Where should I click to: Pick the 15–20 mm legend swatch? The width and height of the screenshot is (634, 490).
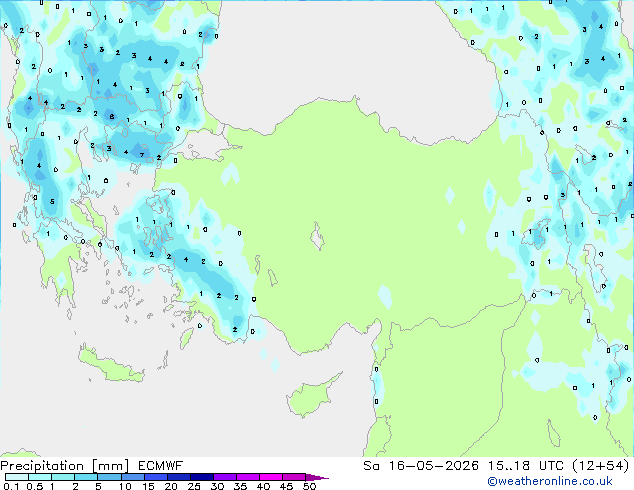coord(155,477)
